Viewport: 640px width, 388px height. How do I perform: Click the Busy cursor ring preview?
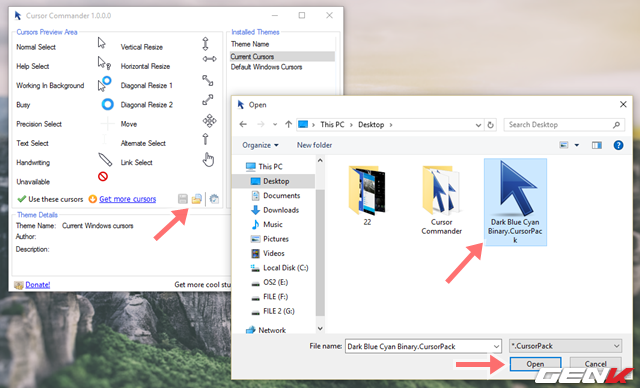point(107,104)
